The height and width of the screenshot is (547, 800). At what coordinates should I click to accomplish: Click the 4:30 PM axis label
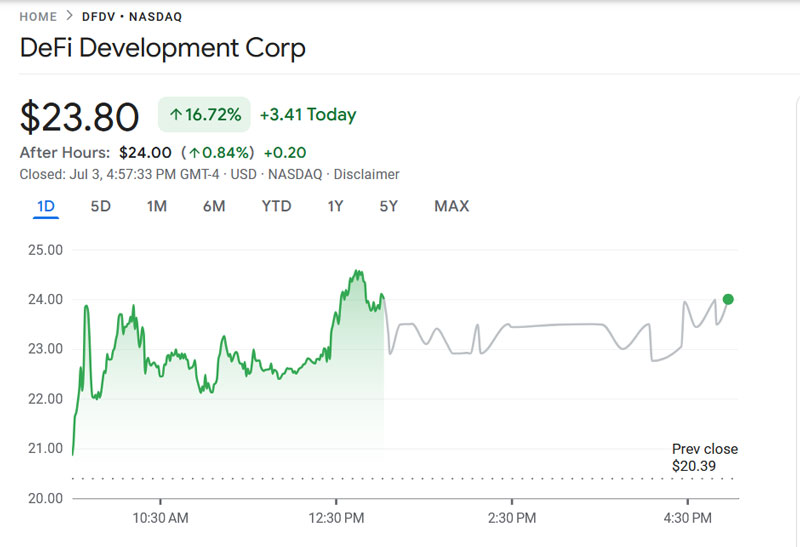click(x=687, y=518)
